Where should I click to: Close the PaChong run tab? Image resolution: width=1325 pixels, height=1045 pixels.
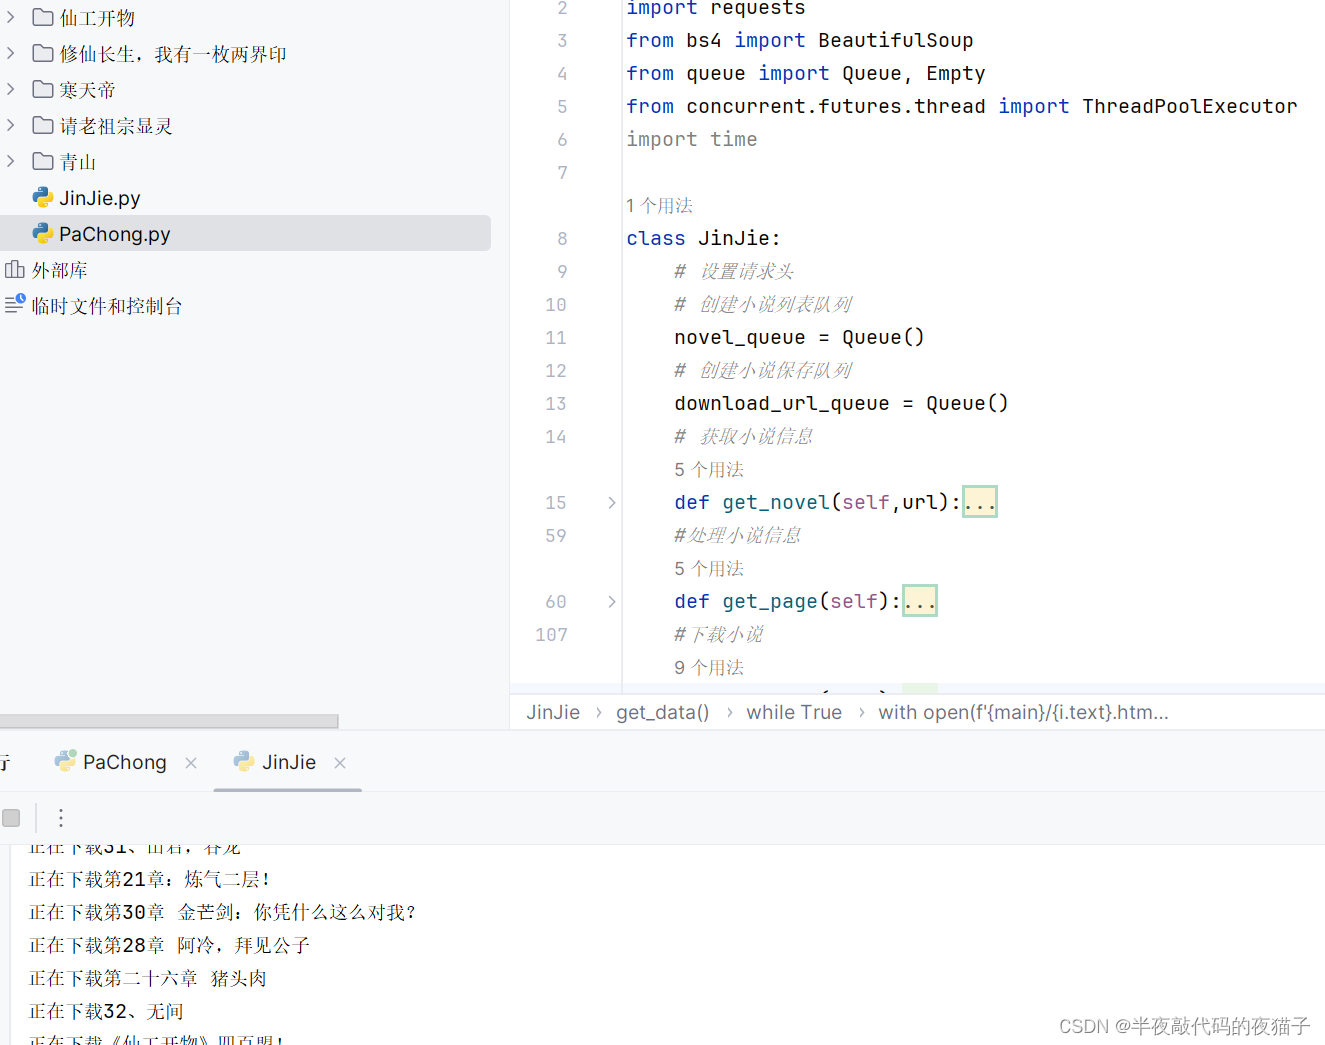(191, 763)
